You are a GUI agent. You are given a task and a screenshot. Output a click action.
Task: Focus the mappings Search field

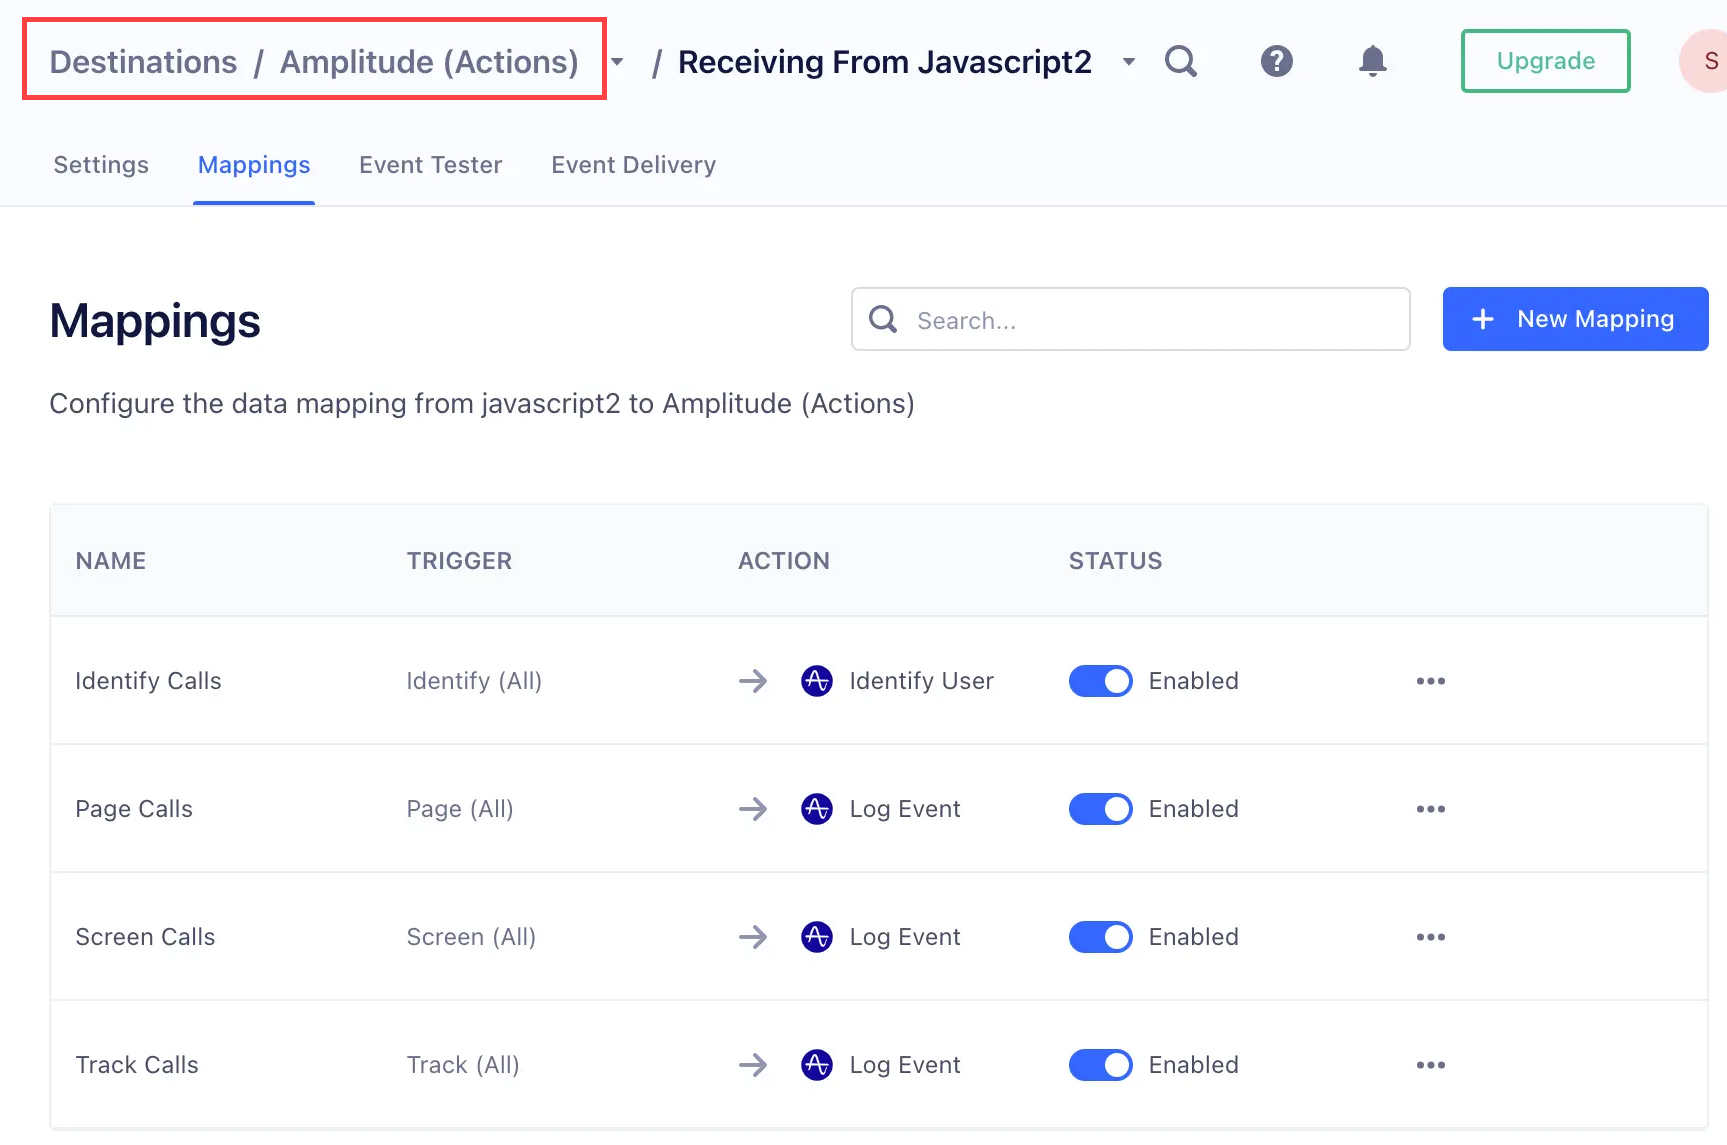(x=1131, y=319)
